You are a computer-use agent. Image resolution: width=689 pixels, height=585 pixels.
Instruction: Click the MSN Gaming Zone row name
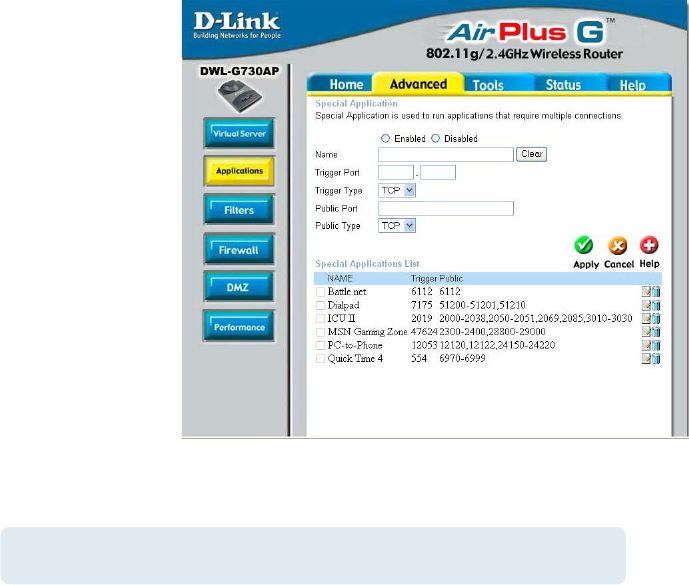pyautogui.click(x=367, y=331)
